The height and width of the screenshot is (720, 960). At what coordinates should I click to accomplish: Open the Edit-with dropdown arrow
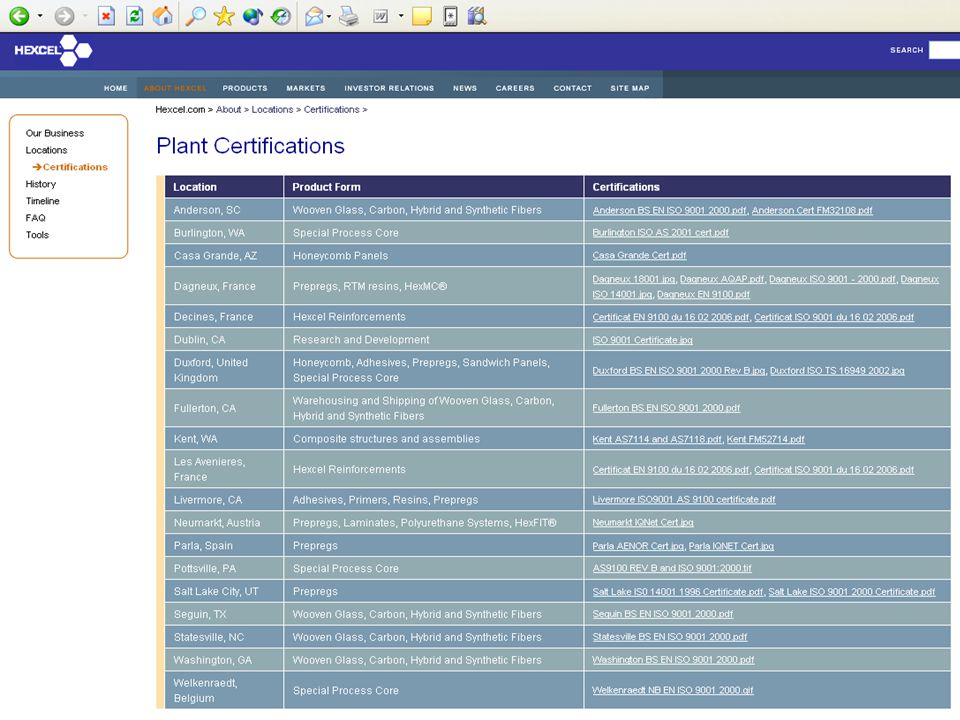tap(401, 16)
